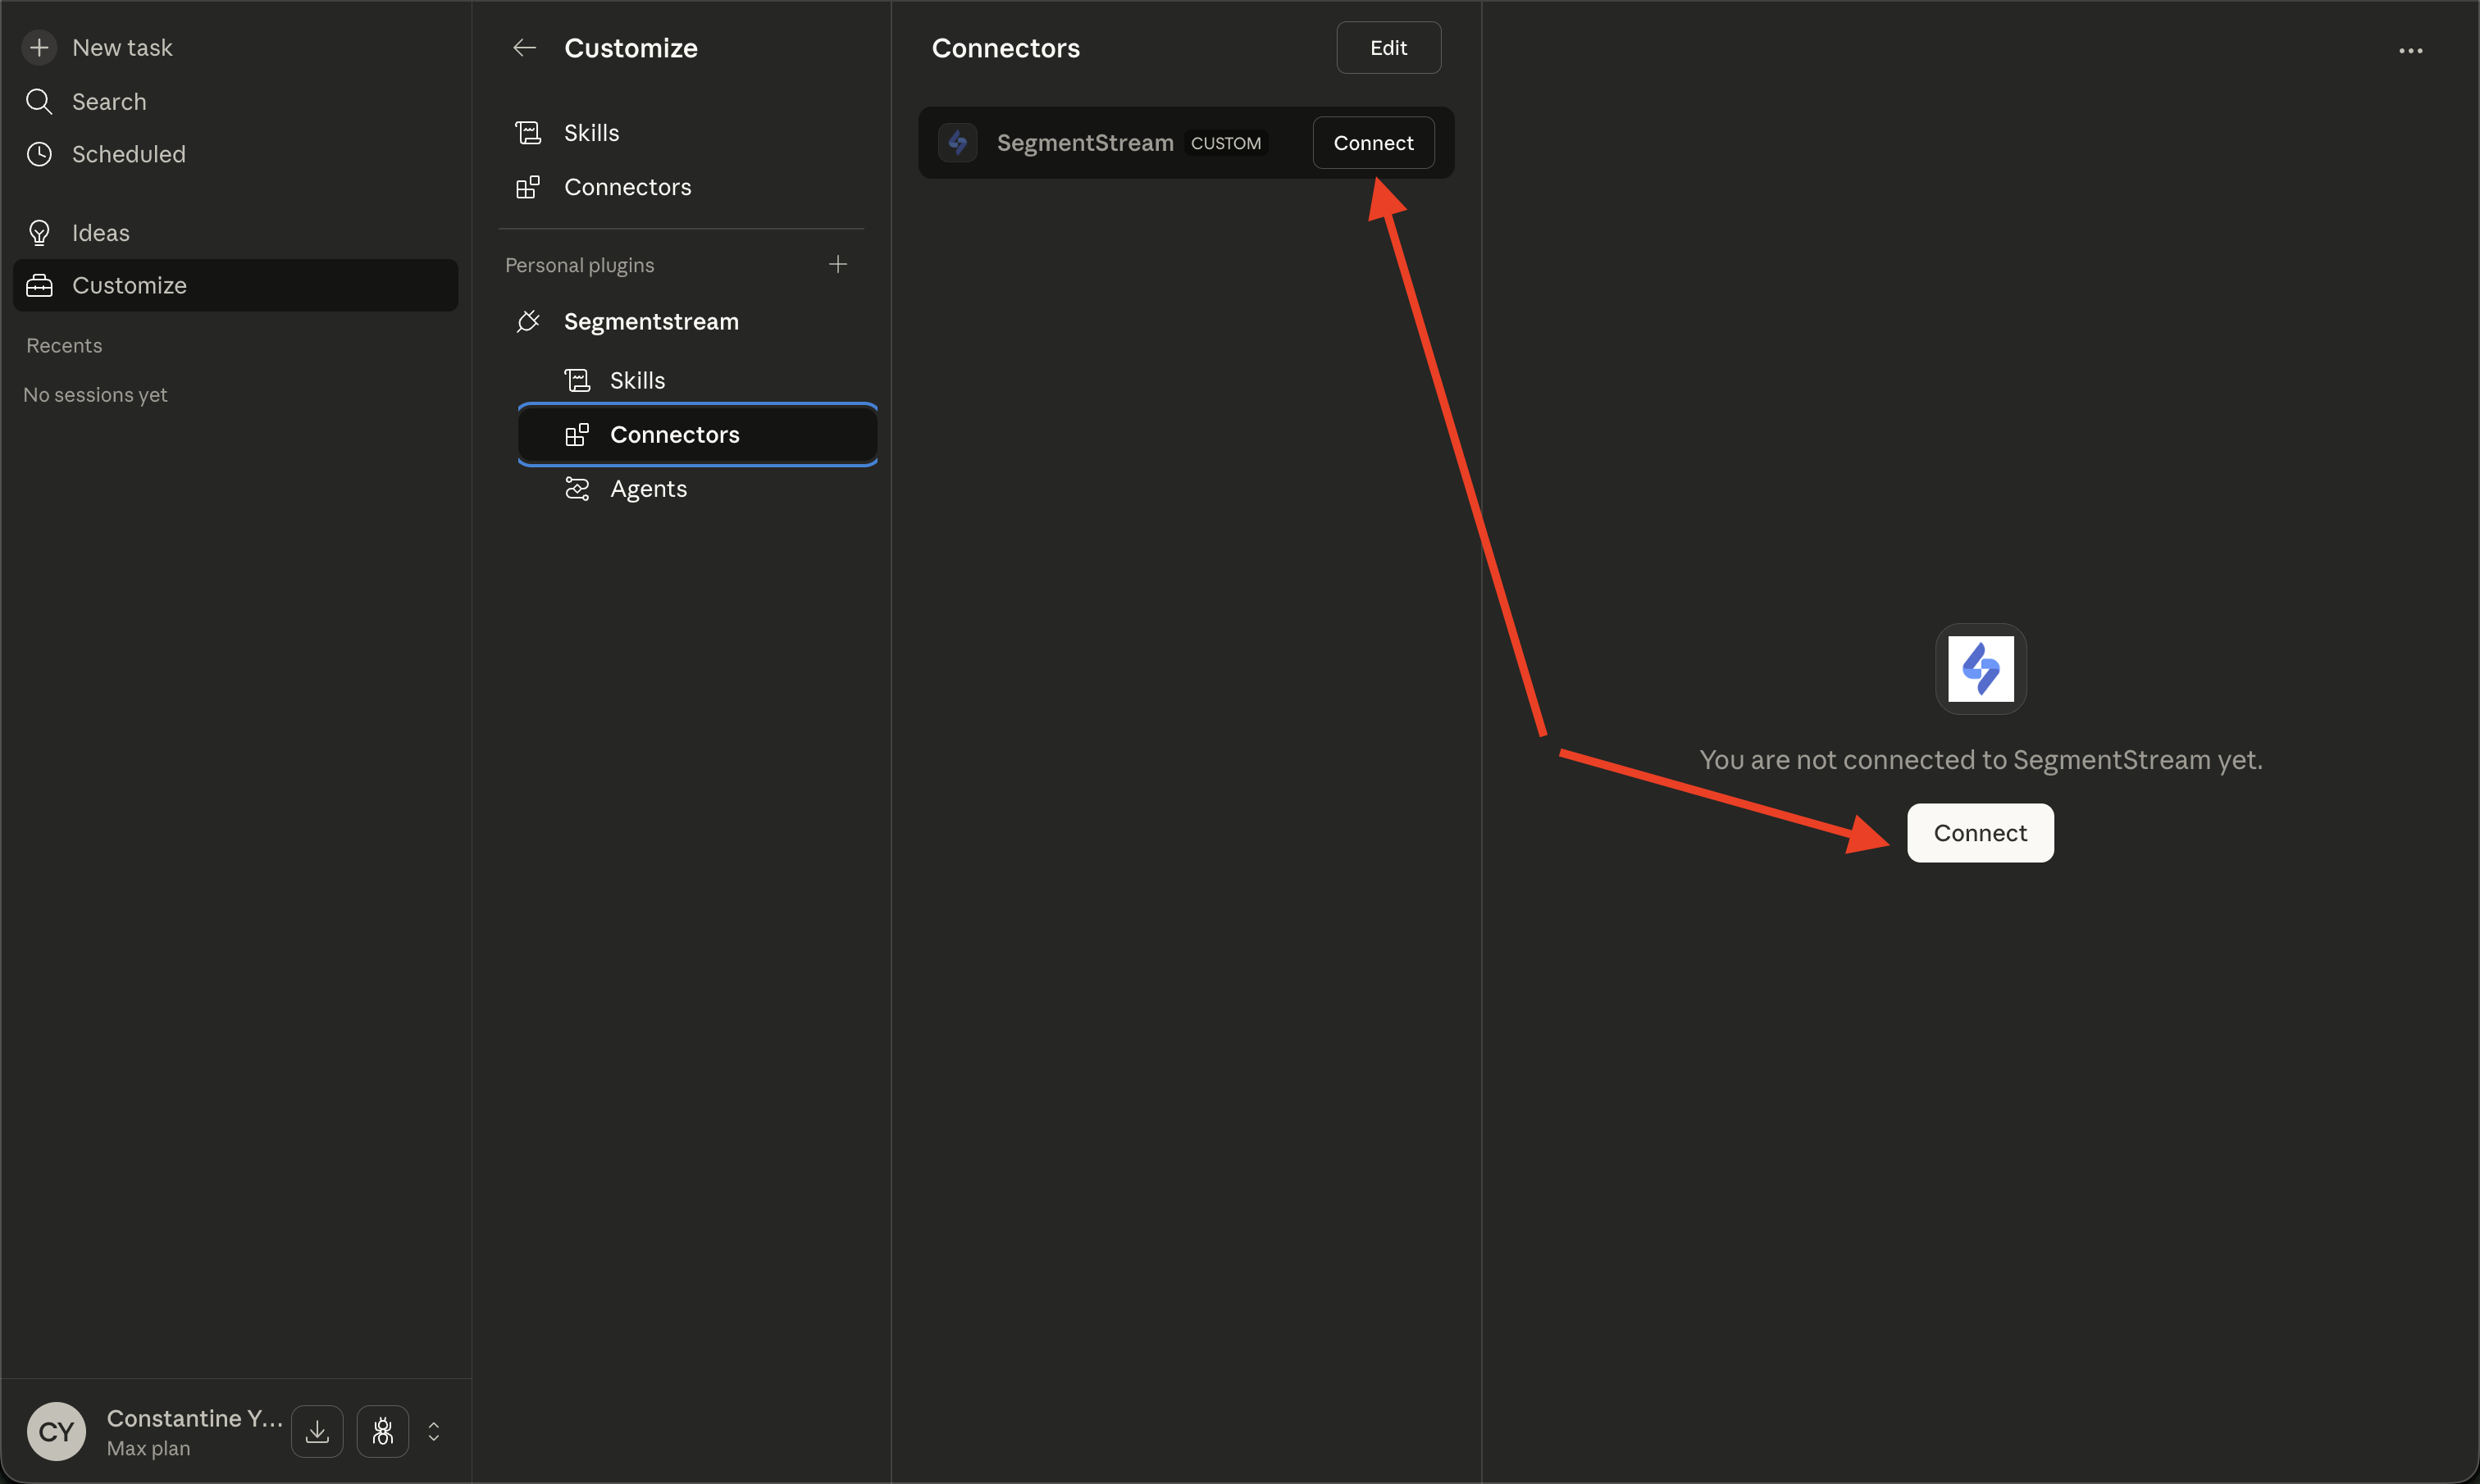Click Edit button in Connectors header
This screenshot has height=1484, width=2480.
tap(1388, 48)
